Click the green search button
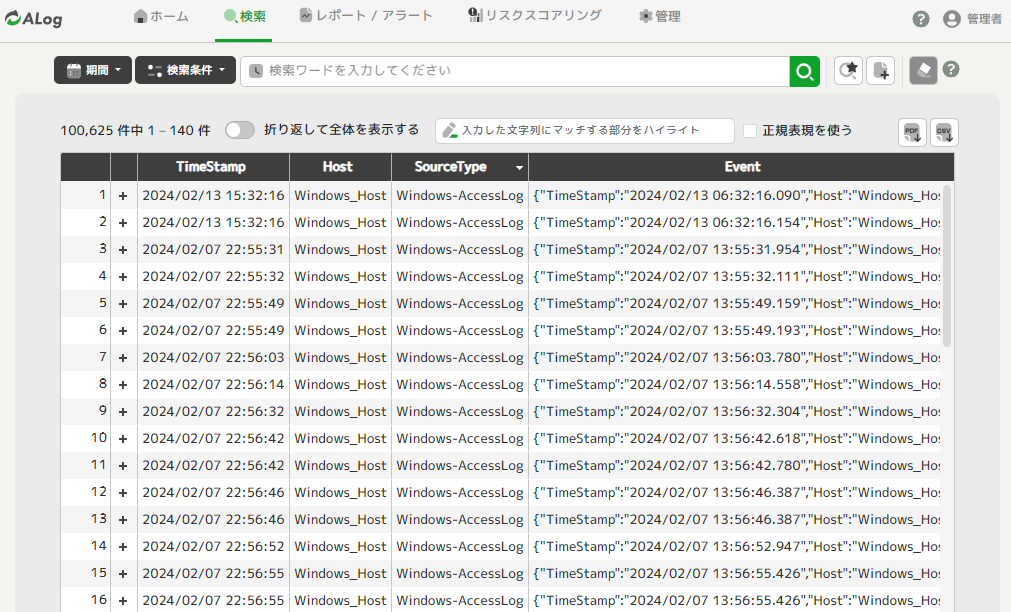Screen dimensions: 1011x612 click(805, 71)
